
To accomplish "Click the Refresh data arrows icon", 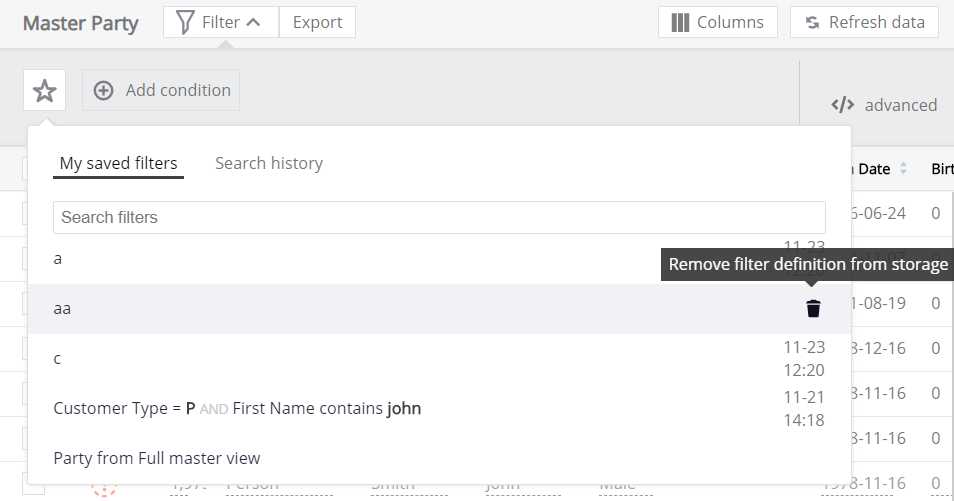I will 812,22.
